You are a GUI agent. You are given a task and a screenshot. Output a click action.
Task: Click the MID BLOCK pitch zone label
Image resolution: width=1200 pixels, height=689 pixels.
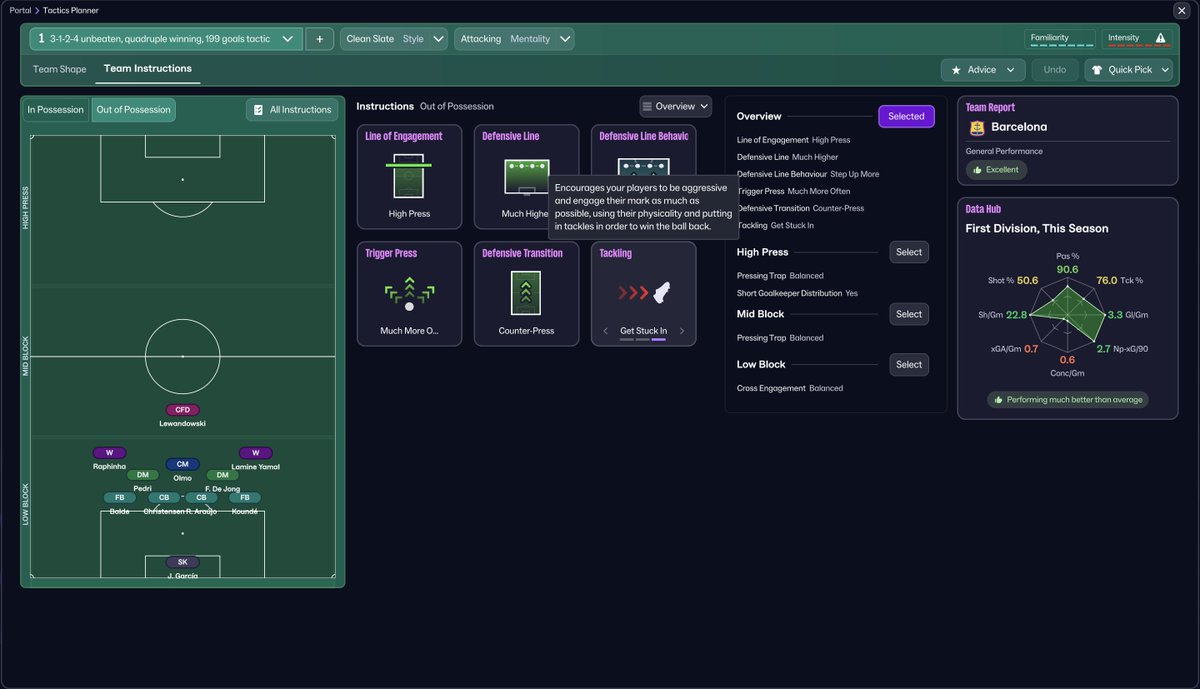(x=26, y=356)
